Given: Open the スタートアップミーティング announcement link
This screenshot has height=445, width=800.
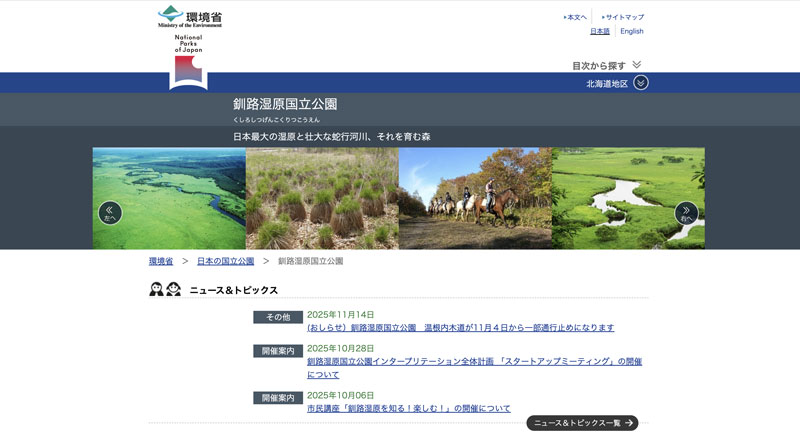Looking at the screenshot, I should (474, 361).
